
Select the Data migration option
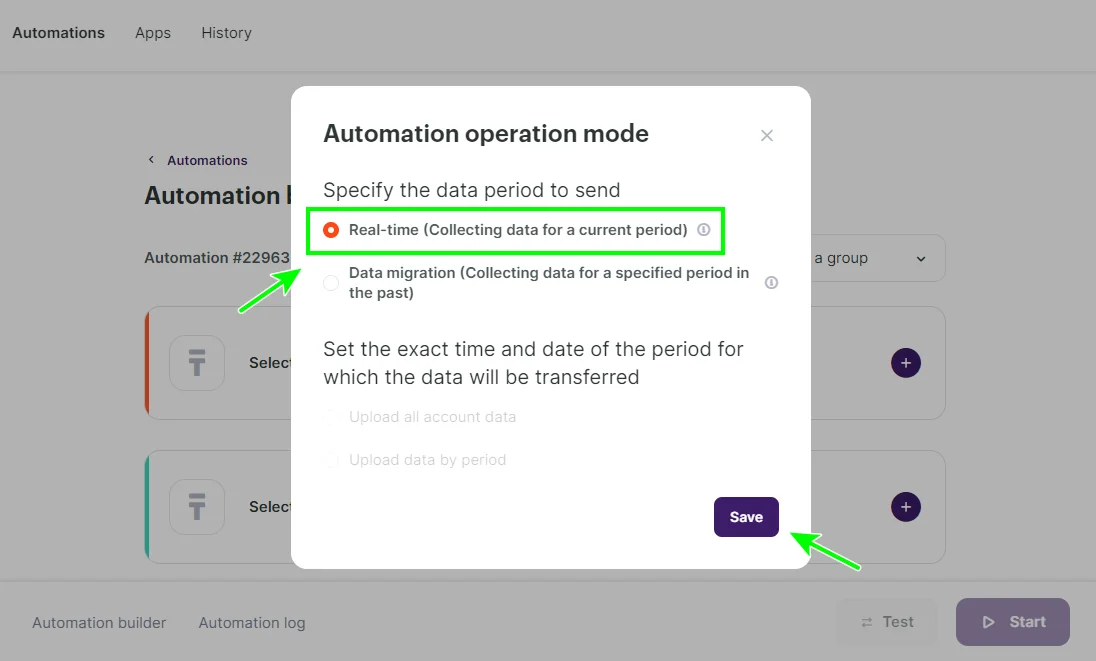(331, 283)
